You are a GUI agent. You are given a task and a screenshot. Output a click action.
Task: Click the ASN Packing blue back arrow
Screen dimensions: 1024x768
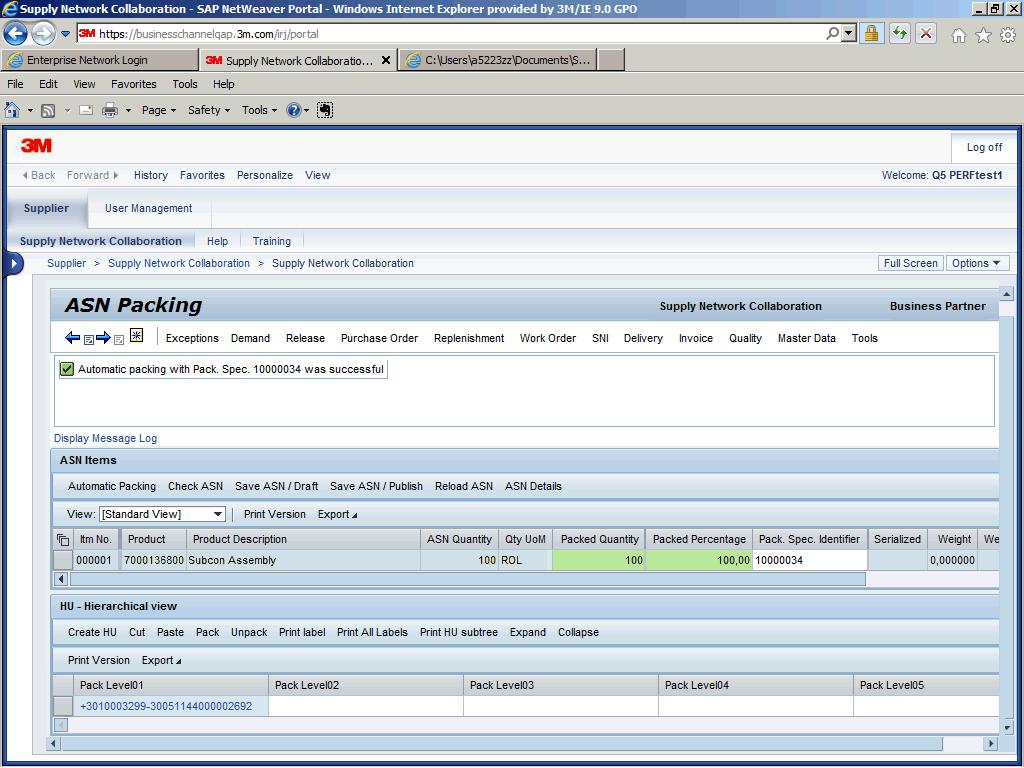tap(72, 338)
